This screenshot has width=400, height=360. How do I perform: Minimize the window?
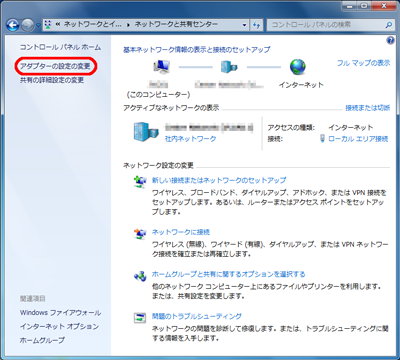350,5
